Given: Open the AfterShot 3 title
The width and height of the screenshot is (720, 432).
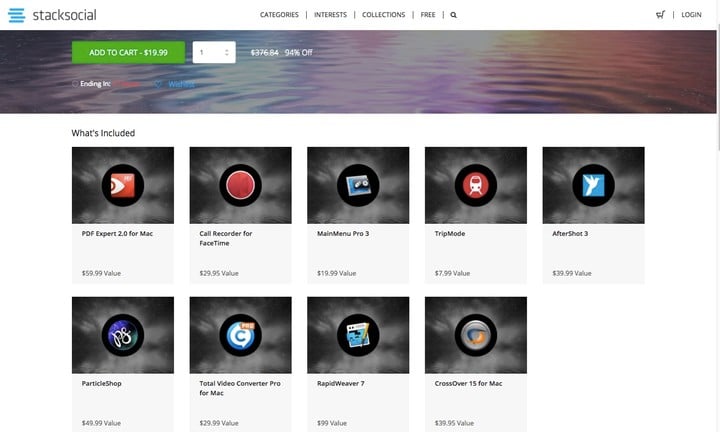Looking at the screenshot, I should 570,234.
